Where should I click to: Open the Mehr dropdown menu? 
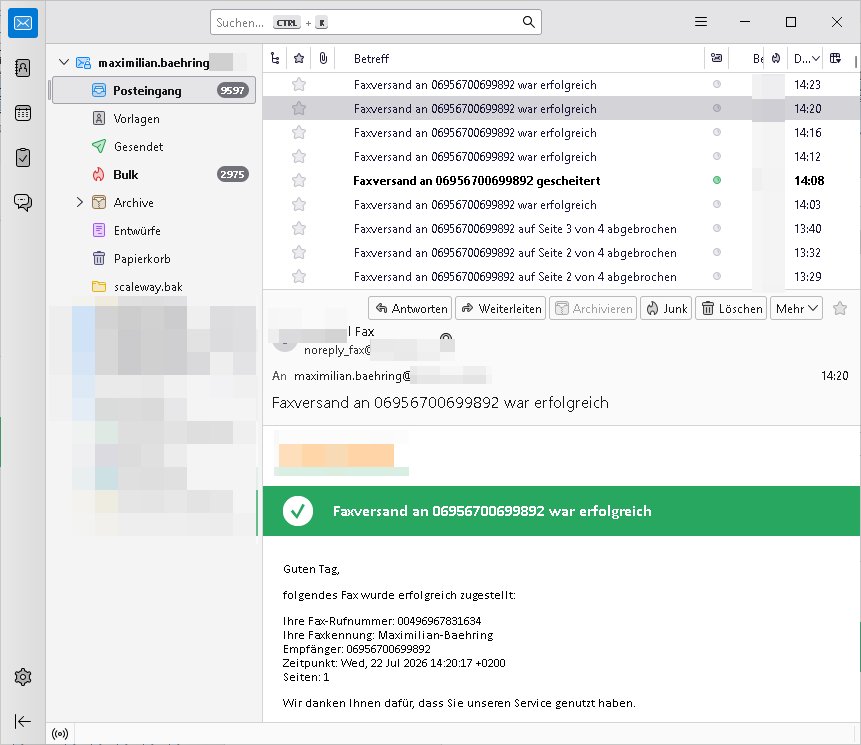coord(796,309)
